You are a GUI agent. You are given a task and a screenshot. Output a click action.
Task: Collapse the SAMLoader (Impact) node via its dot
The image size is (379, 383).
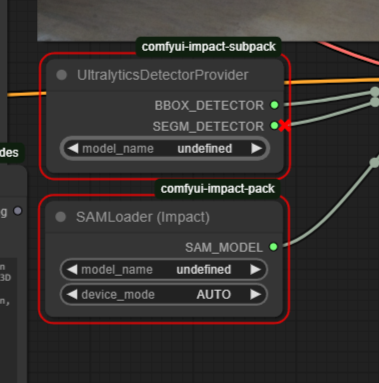(x=61, y=217)
